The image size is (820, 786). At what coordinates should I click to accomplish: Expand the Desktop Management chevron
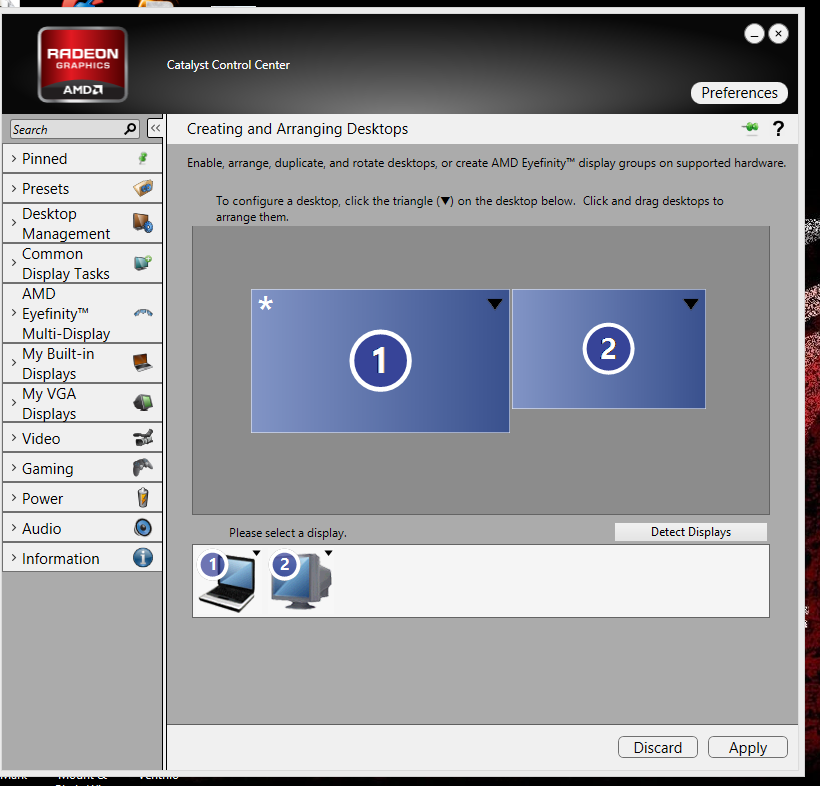click(14, 223)
